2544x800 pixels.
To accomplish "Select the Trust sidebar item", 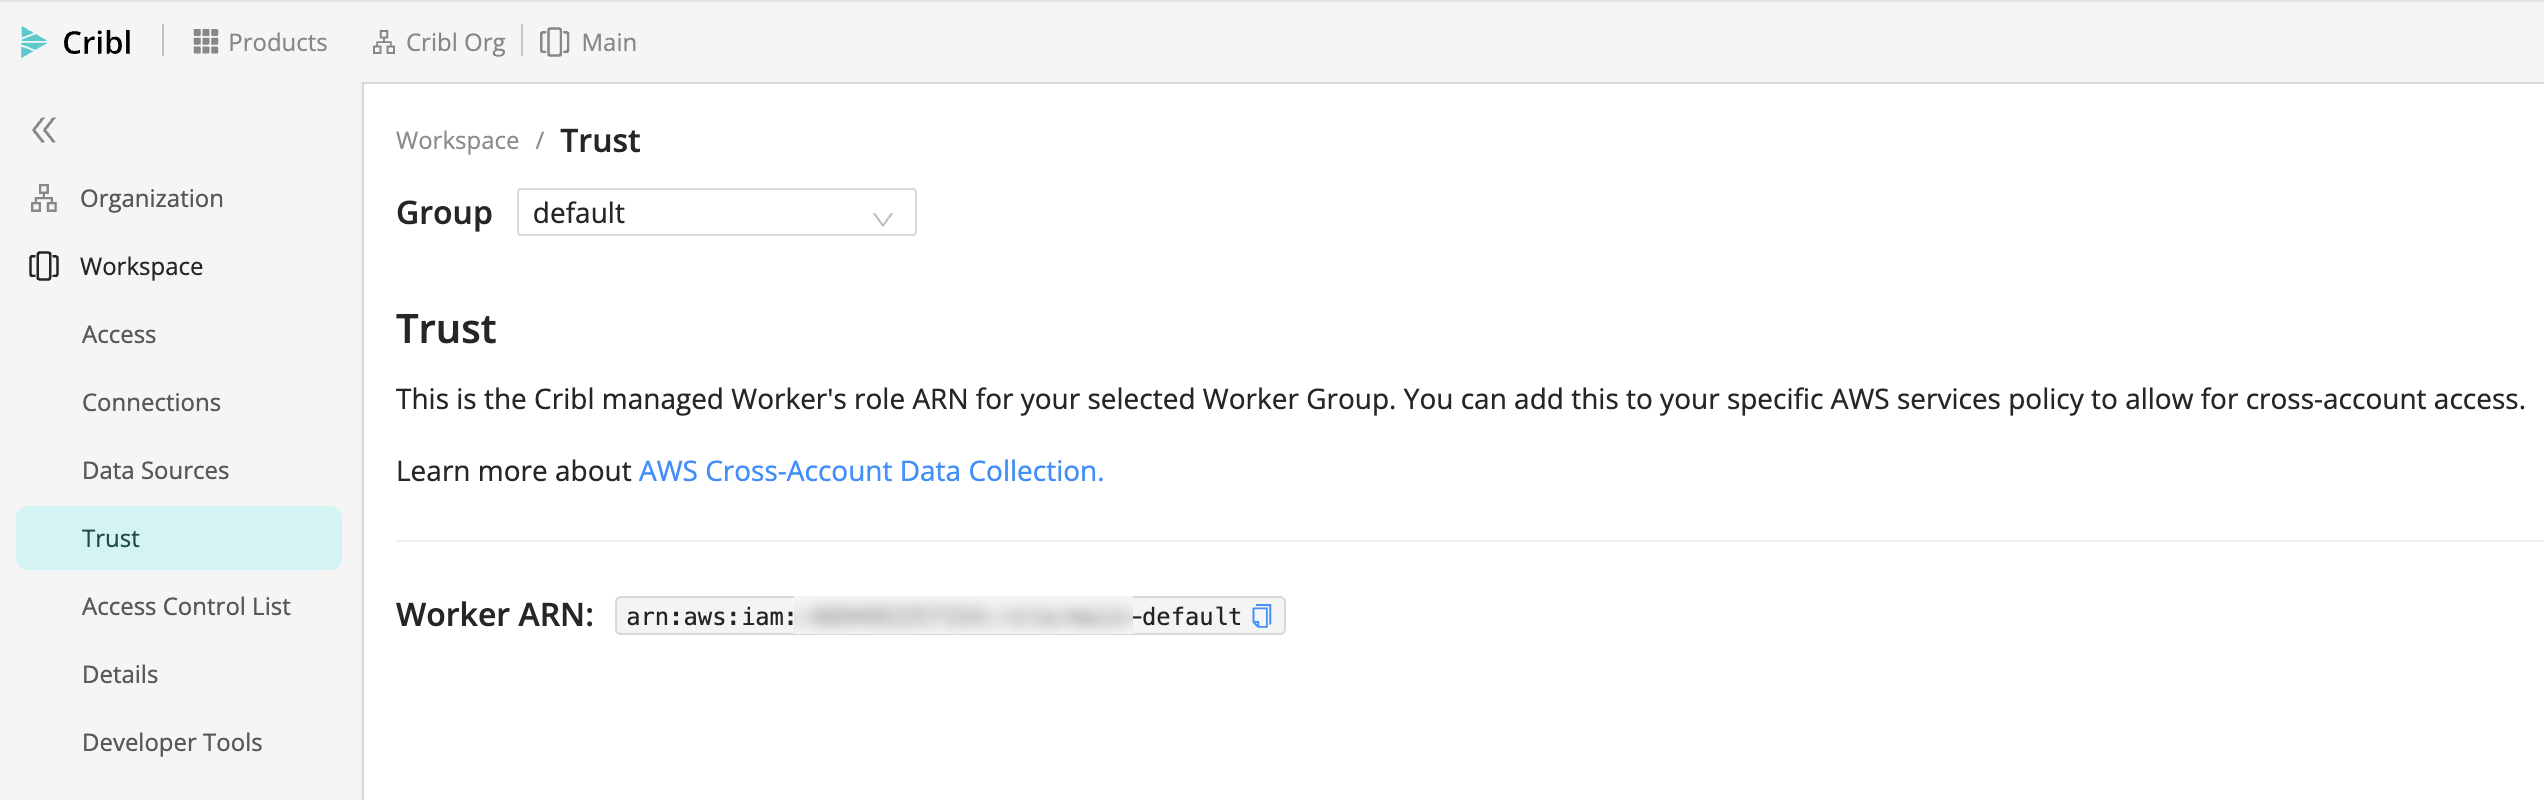I will click(111, 538).
